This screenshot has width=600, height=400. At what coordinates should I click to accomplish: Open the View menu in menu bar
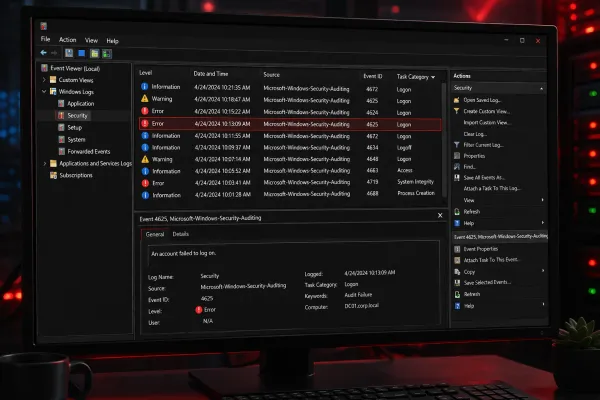[91, 40]
